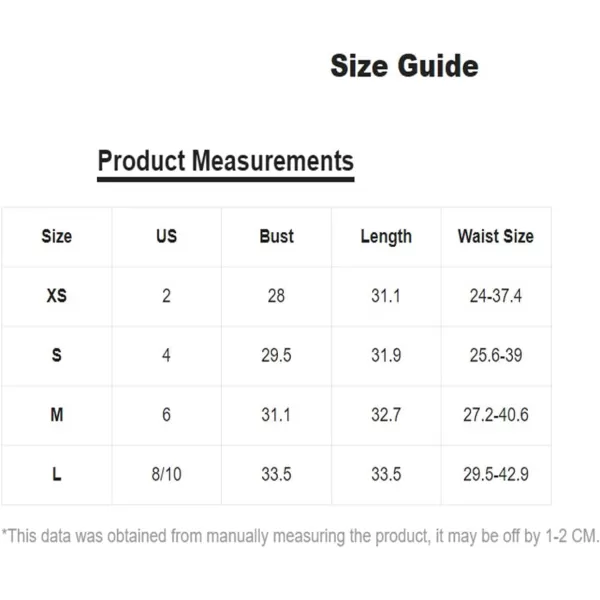The height and width of the screenshot is (600, 600).
Task: Click the M length value 32.7
Action: 386,415
